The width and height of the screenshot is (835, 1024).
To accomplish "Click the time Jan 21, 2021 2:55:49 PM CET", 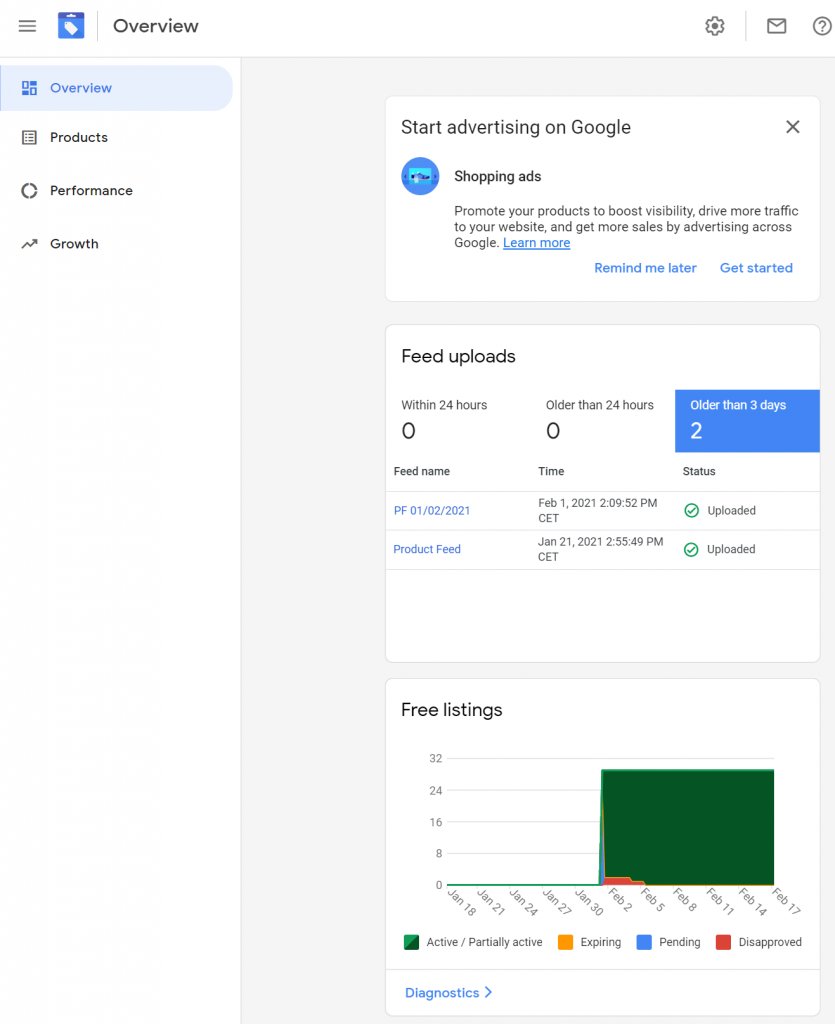I will (x=601, y=549).
